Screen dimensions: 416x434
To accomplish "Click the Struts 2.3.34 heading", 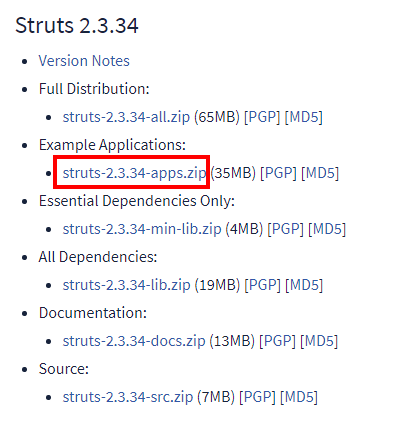I will [77, 26].
